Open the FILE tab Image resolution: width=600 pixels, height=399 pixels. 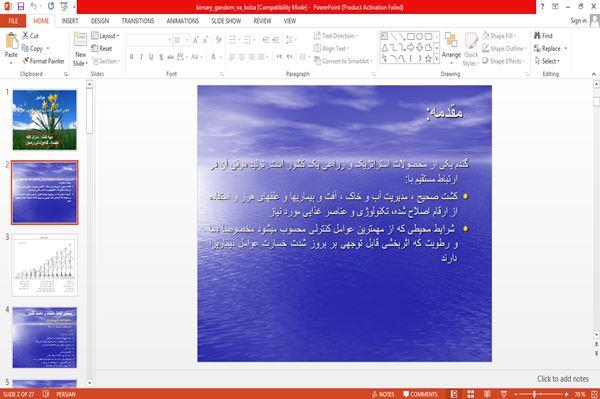[13, 21]
